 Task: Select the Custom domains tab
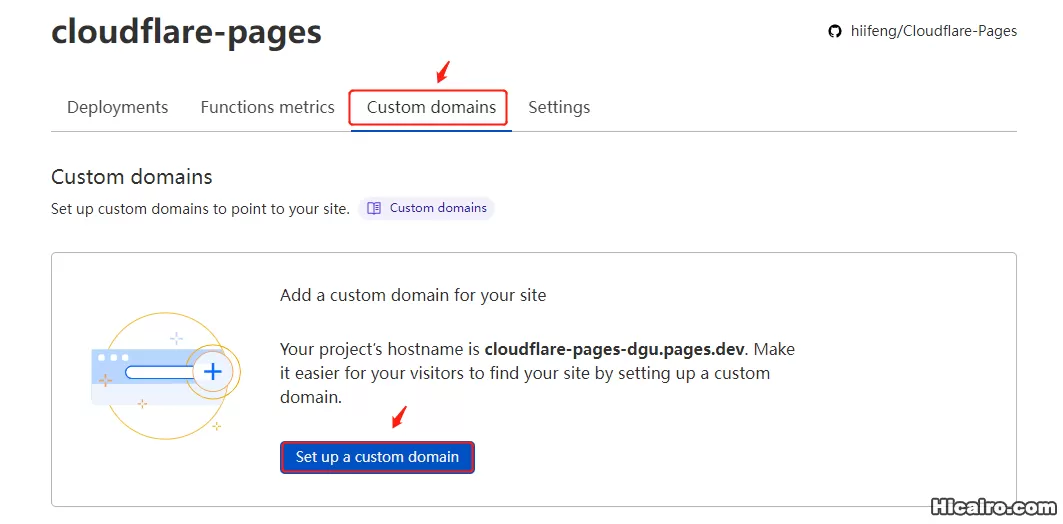431,107
